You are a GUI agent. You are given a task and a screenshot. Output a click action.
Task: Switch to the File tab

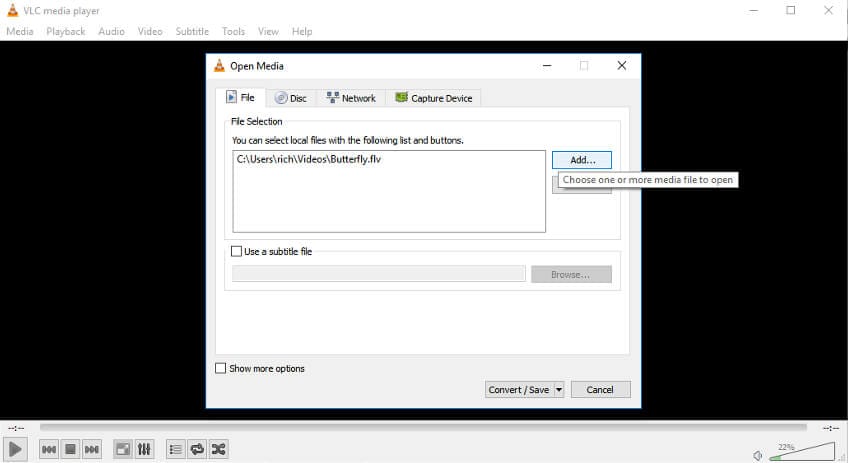[x=241, y=97]
